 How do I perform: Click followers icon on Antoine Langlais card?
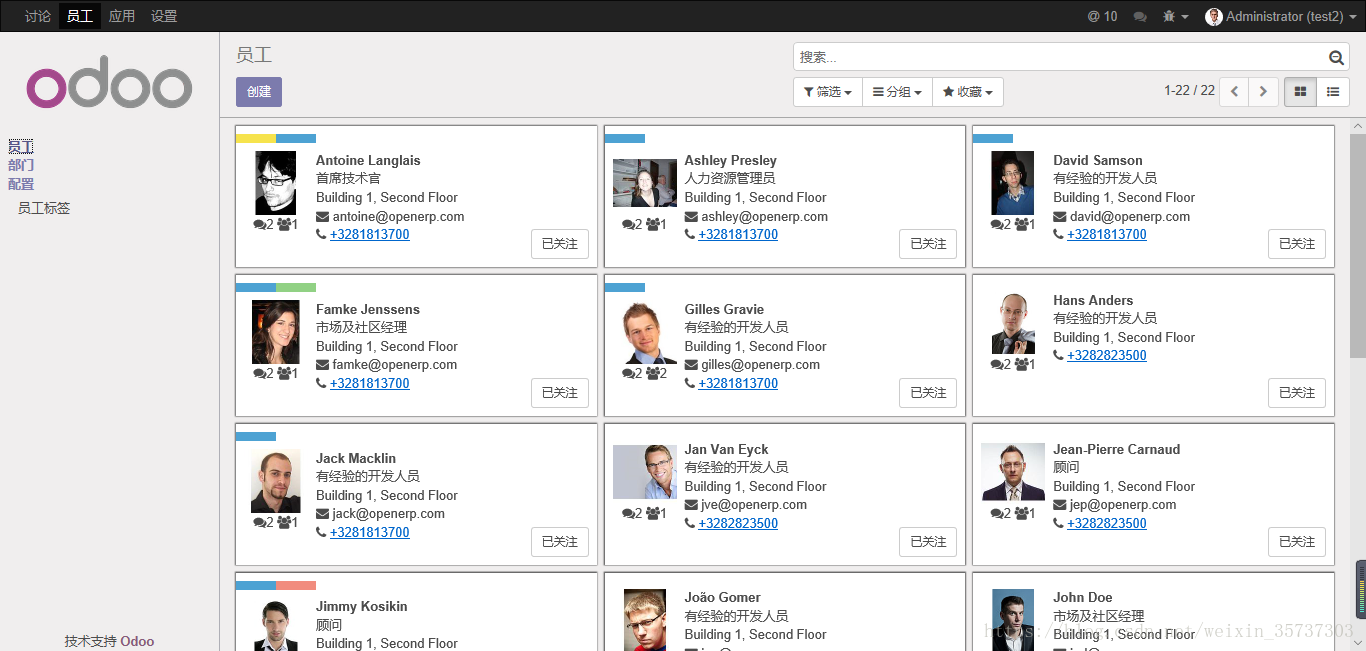tap(285, 225)
